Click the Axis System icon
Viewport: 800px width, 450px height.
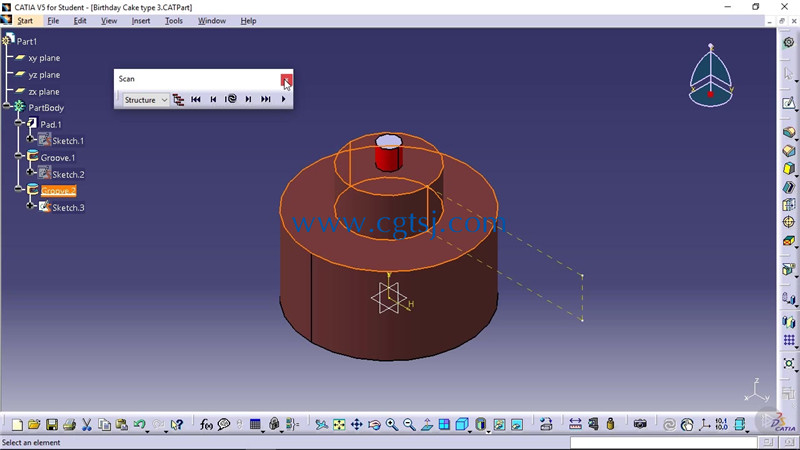[705, 424]
